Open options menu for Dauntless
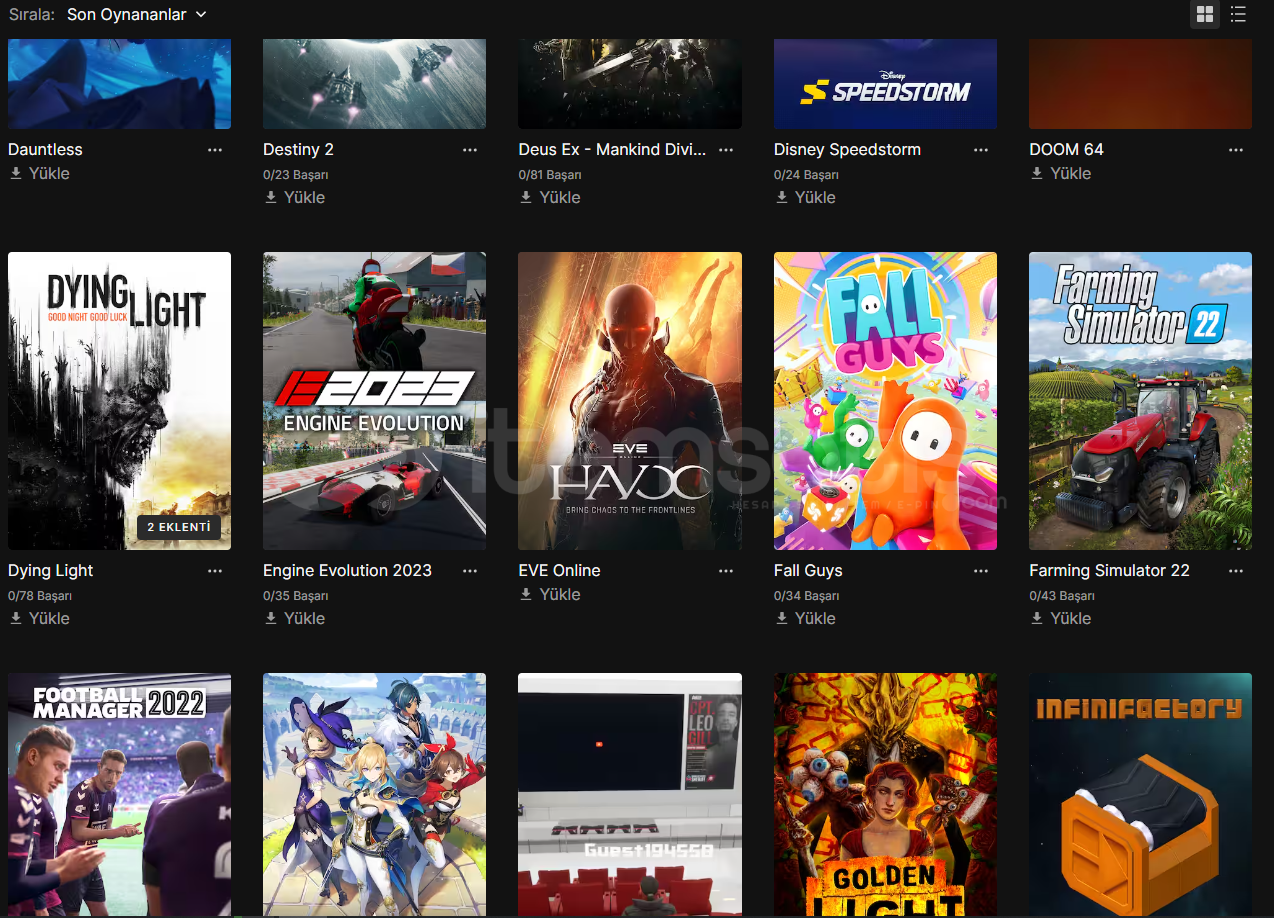The width and height of the screenshot is (1274, 918). (215, 149)
